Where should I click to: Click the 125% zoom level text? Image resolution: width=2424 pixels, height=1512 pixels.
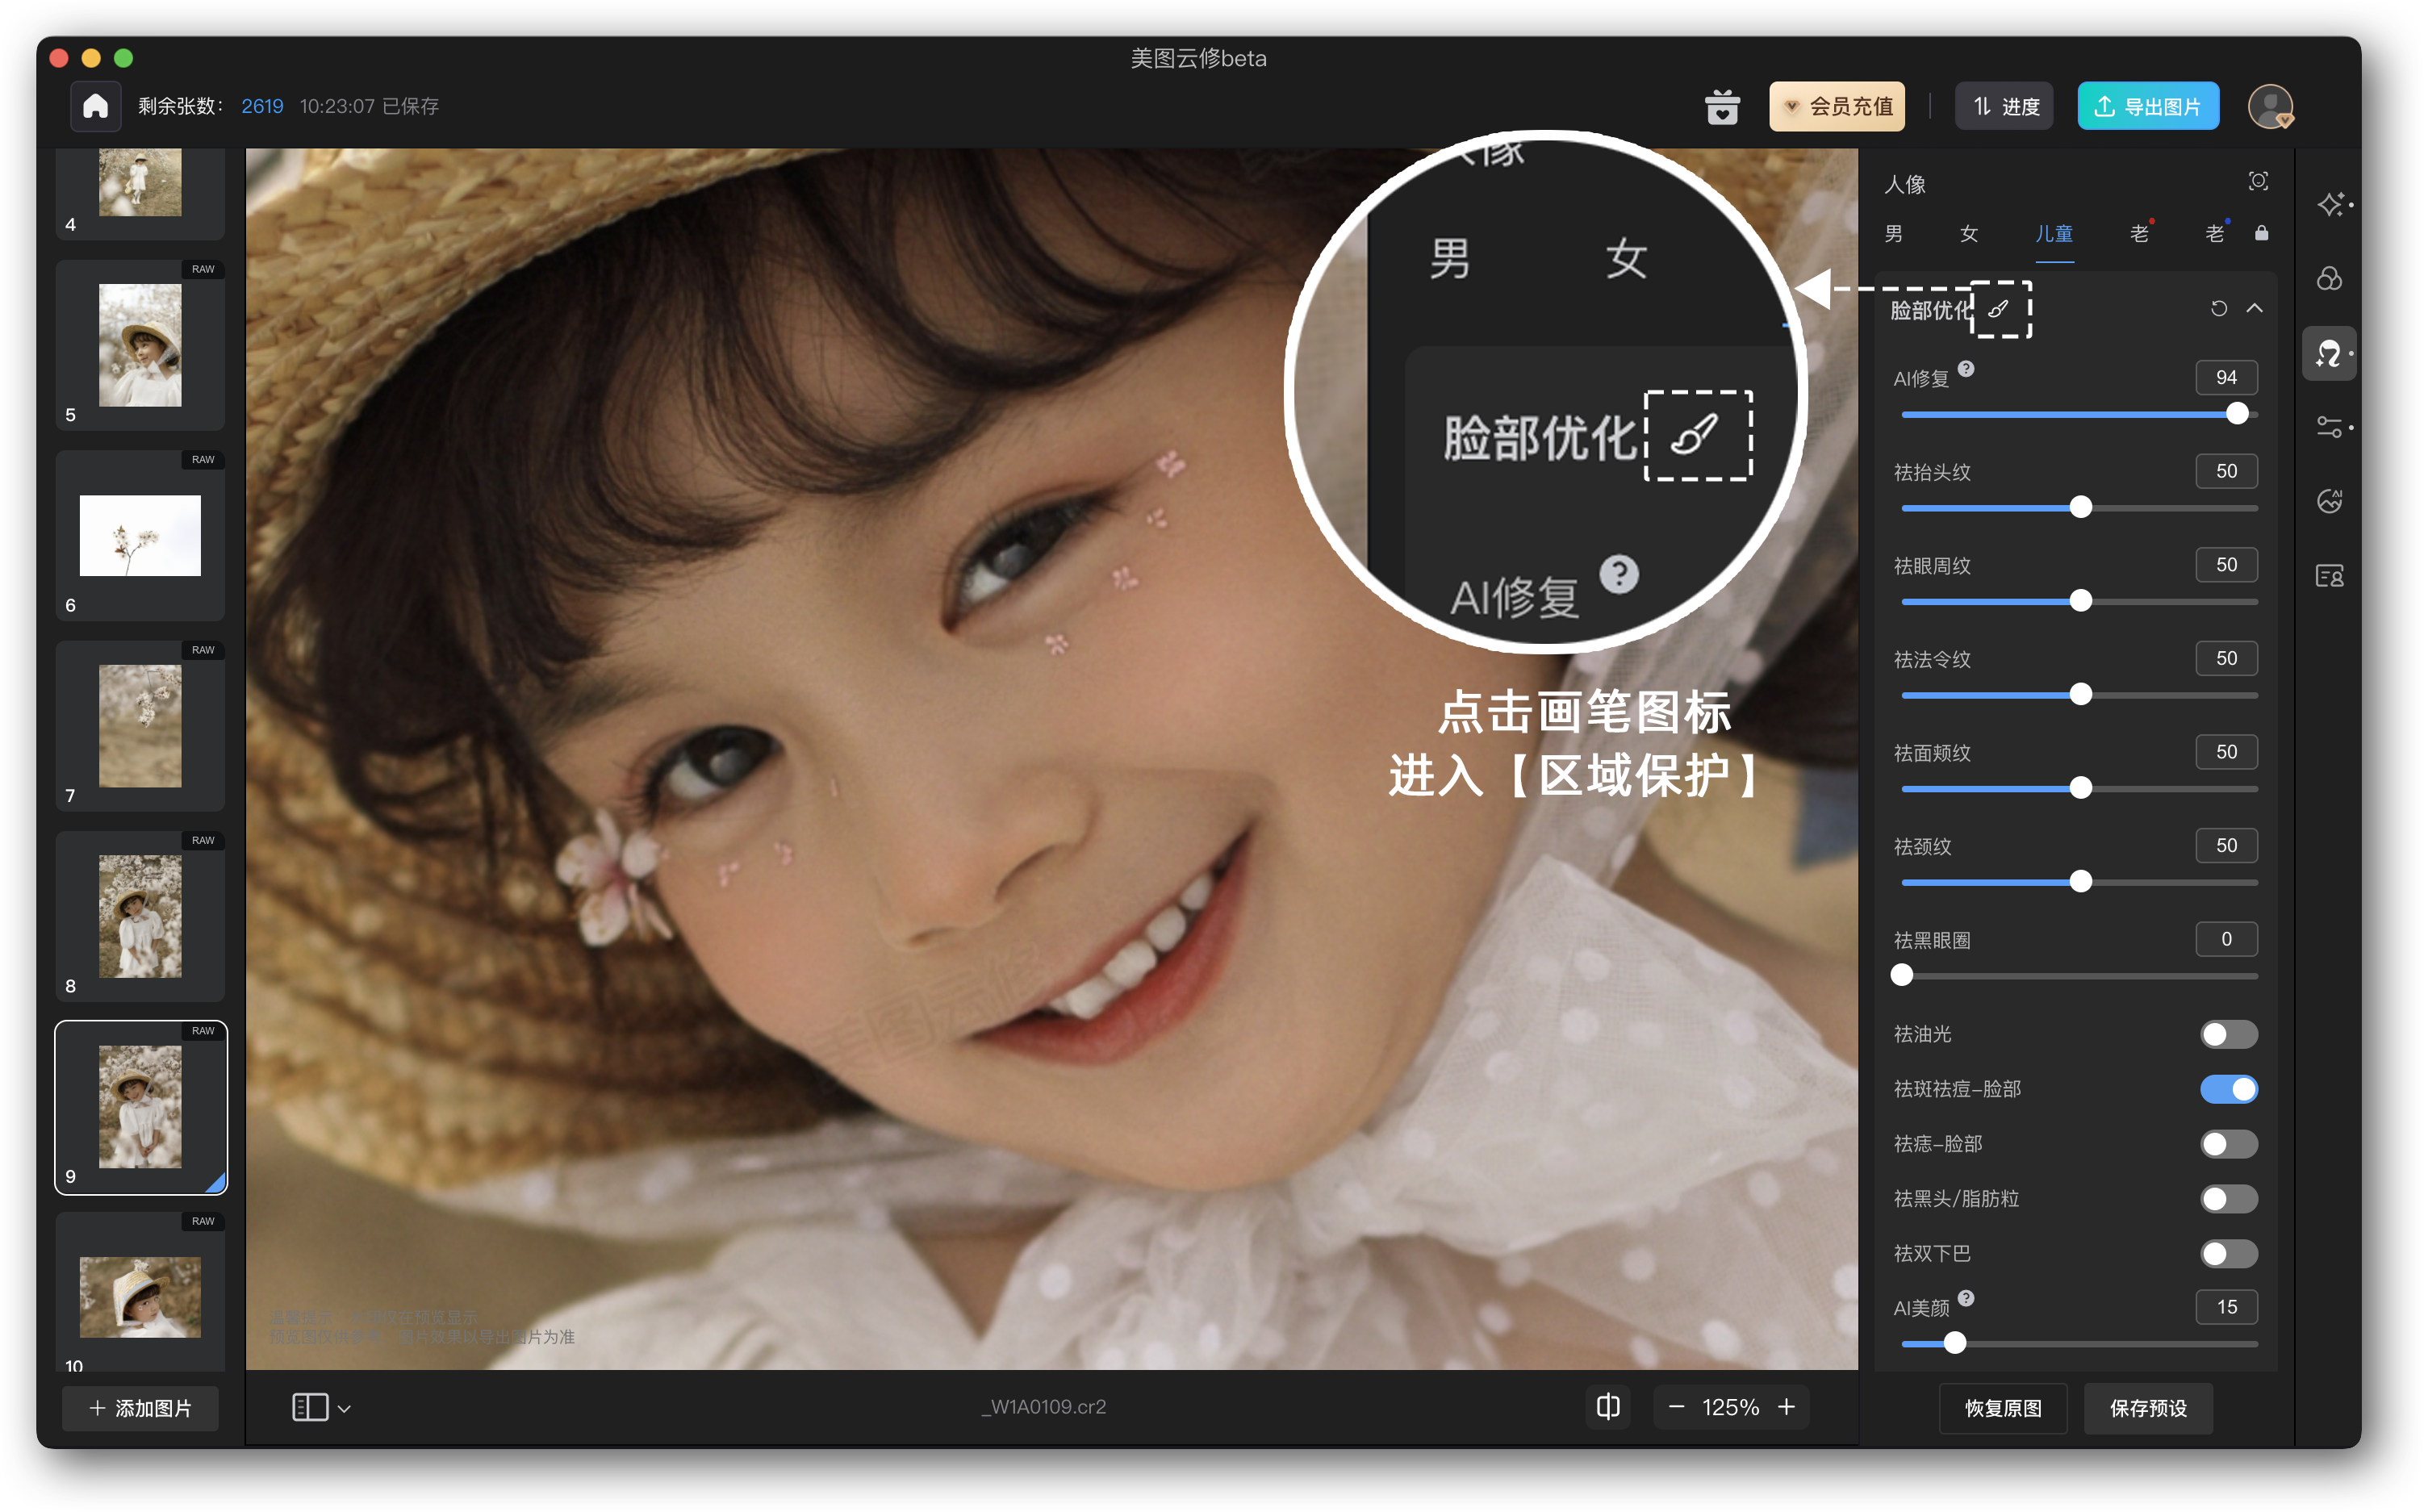click(1731, 1407)
